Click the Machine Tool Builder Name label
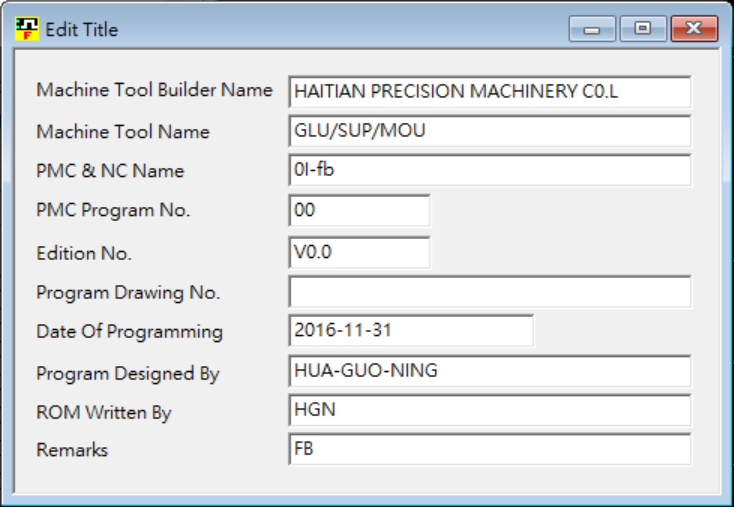Image resolution: width=734 pixels, height=507 pixels. pos(154,90)
